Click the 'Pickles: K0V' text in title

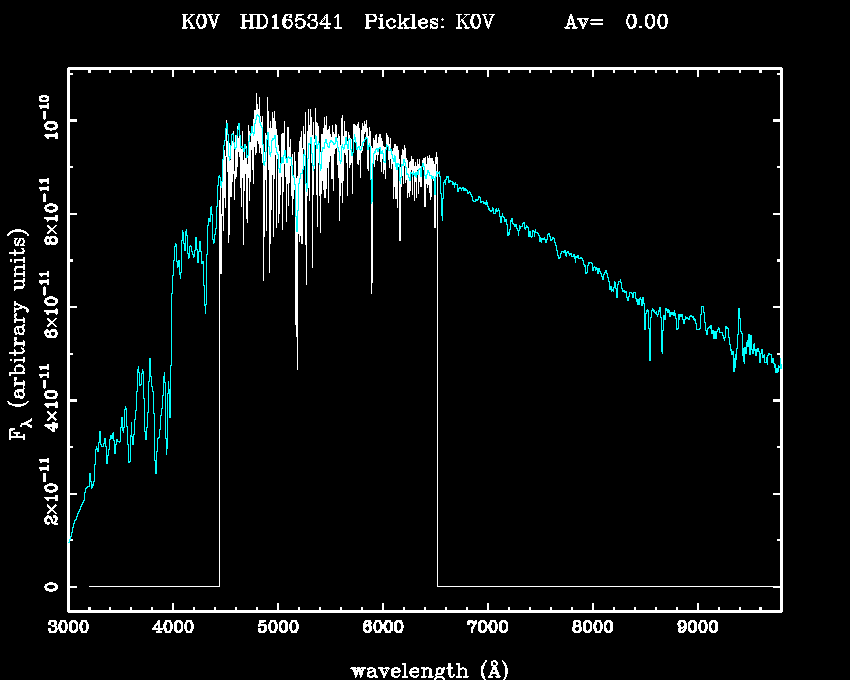pyautogui.click(x=430, y=22)
